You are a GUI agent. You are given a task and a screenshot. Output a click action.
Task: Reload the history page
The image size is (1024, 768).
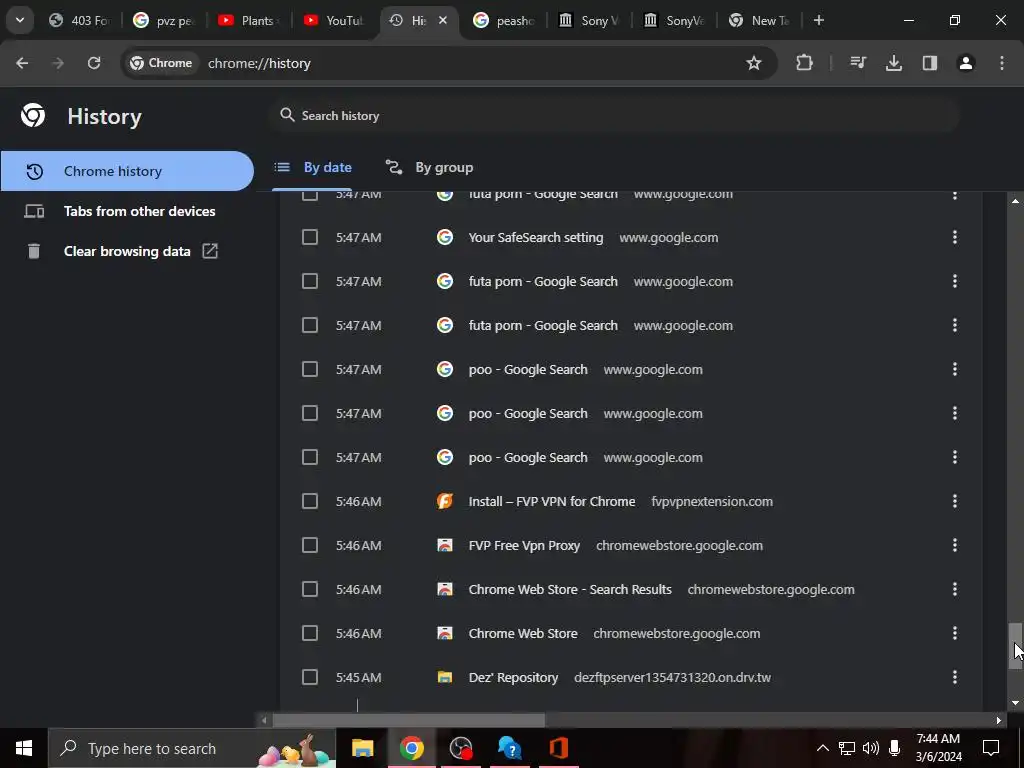tap(94, 63)
